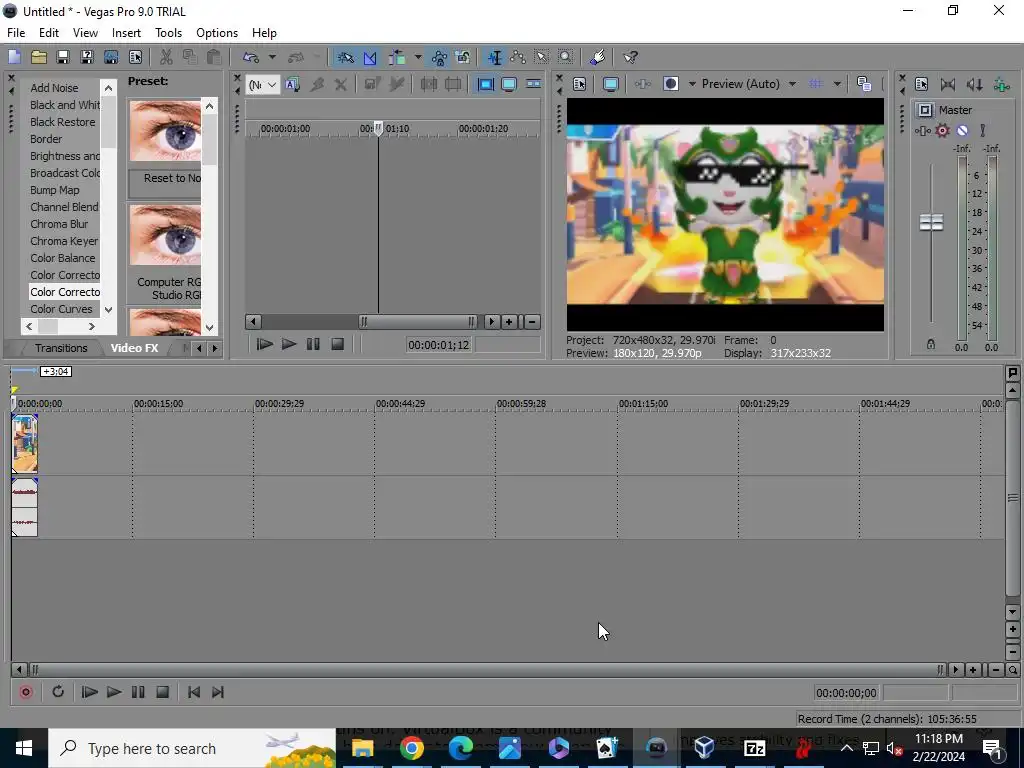Image resolution: width=1024 pixels, height=768 pixels.
Task: Open Microsoft Edge from the taskbar
Action: 460,748
